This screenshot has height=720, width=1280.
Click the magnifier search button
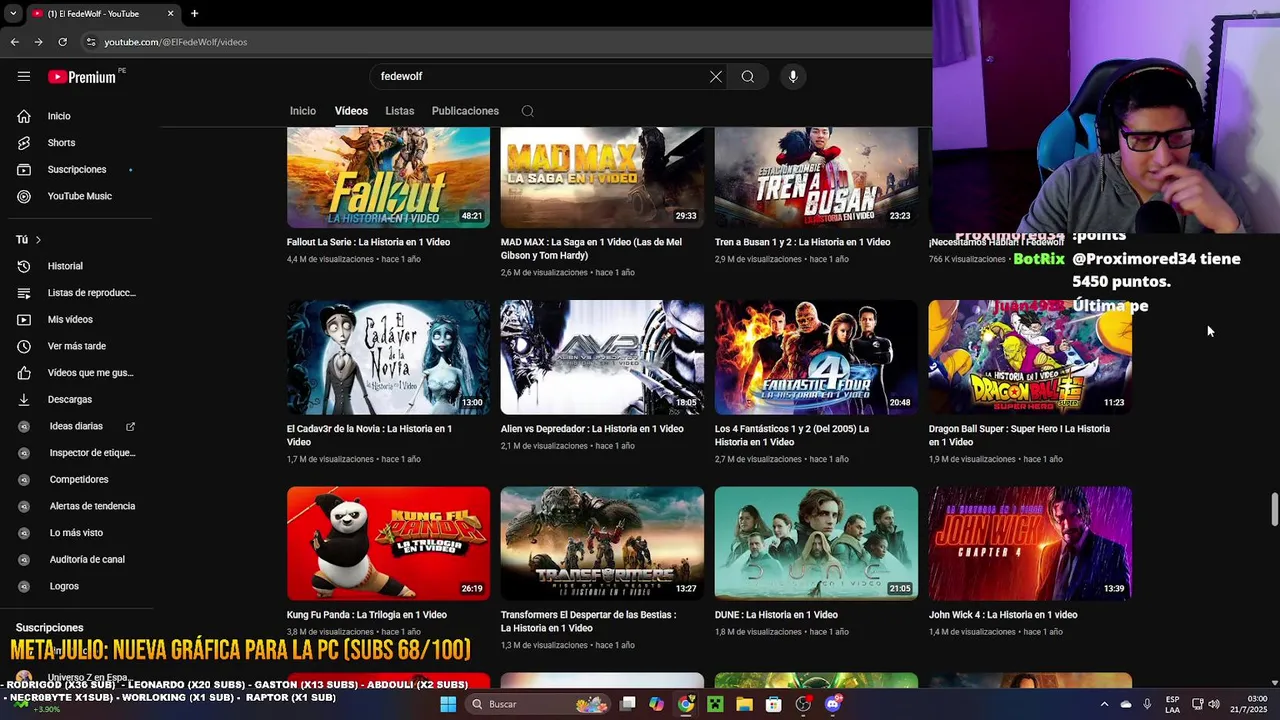coord(748,77)
